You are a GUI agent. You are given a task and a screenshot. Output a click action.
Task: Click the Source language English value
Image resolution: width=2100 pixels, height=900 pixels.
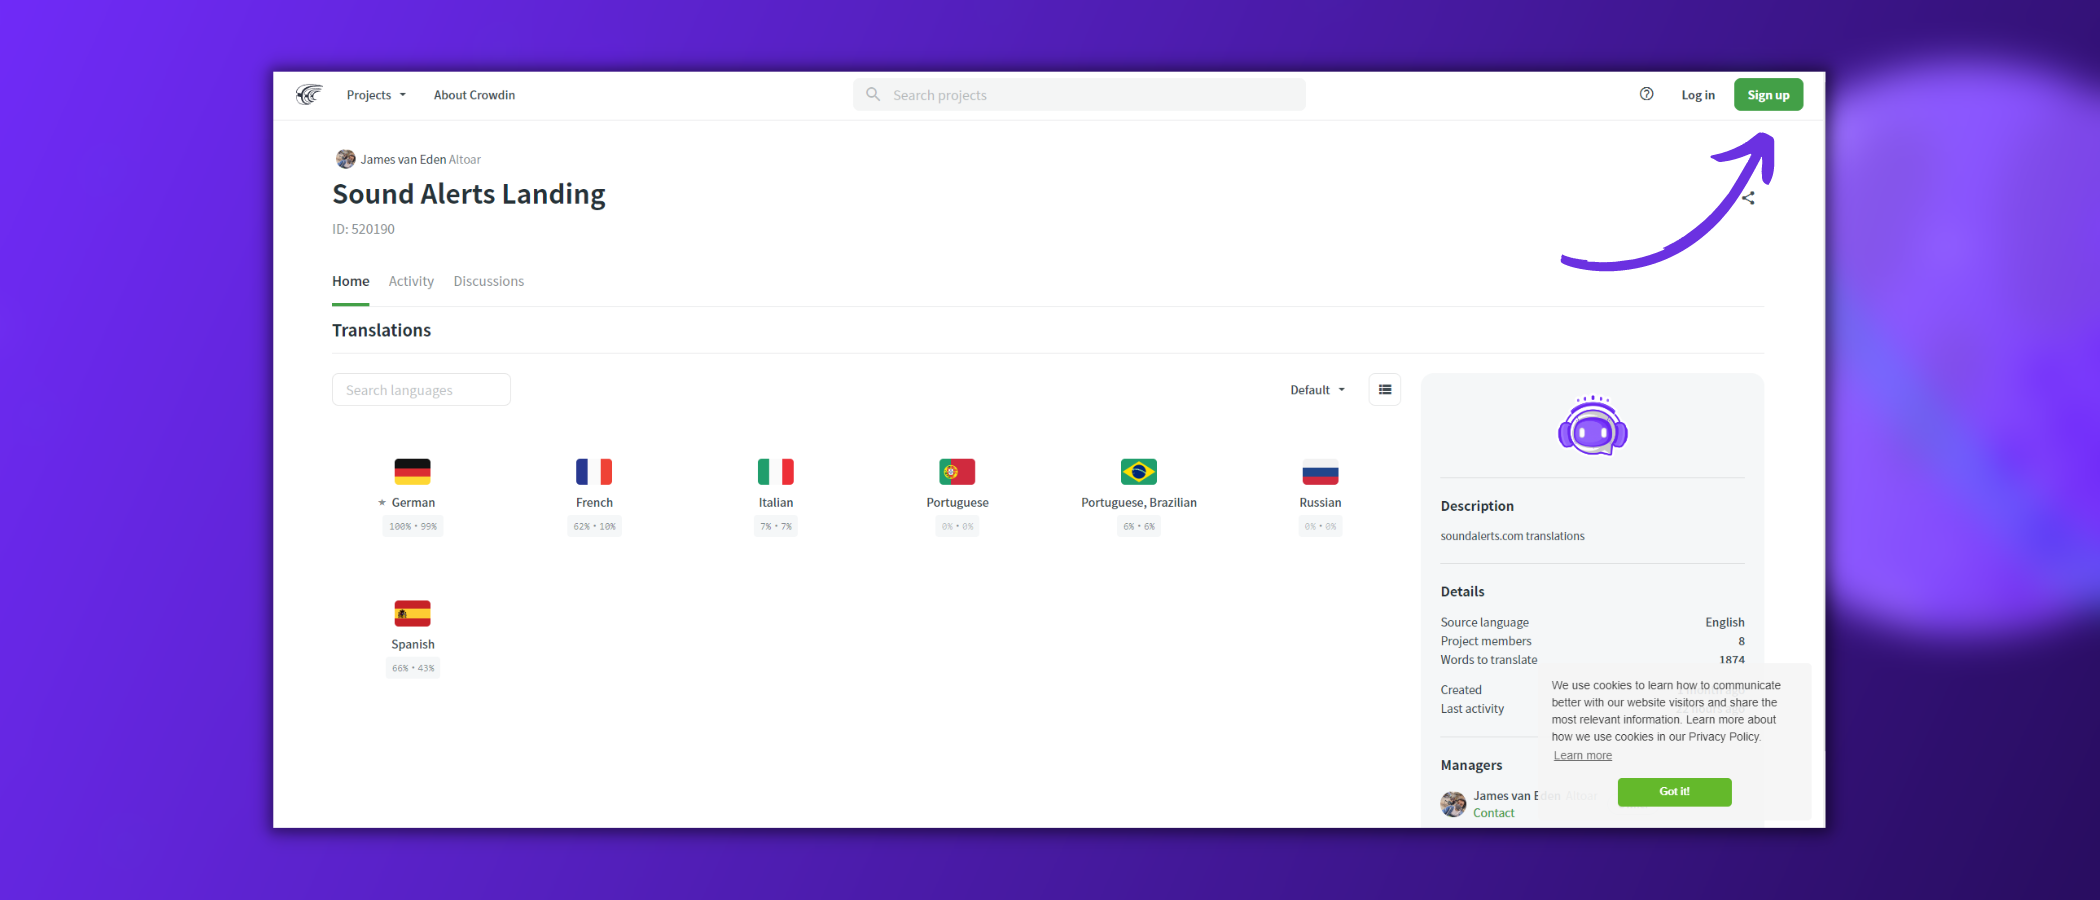pyautogui.click(x=1724, y=622)
